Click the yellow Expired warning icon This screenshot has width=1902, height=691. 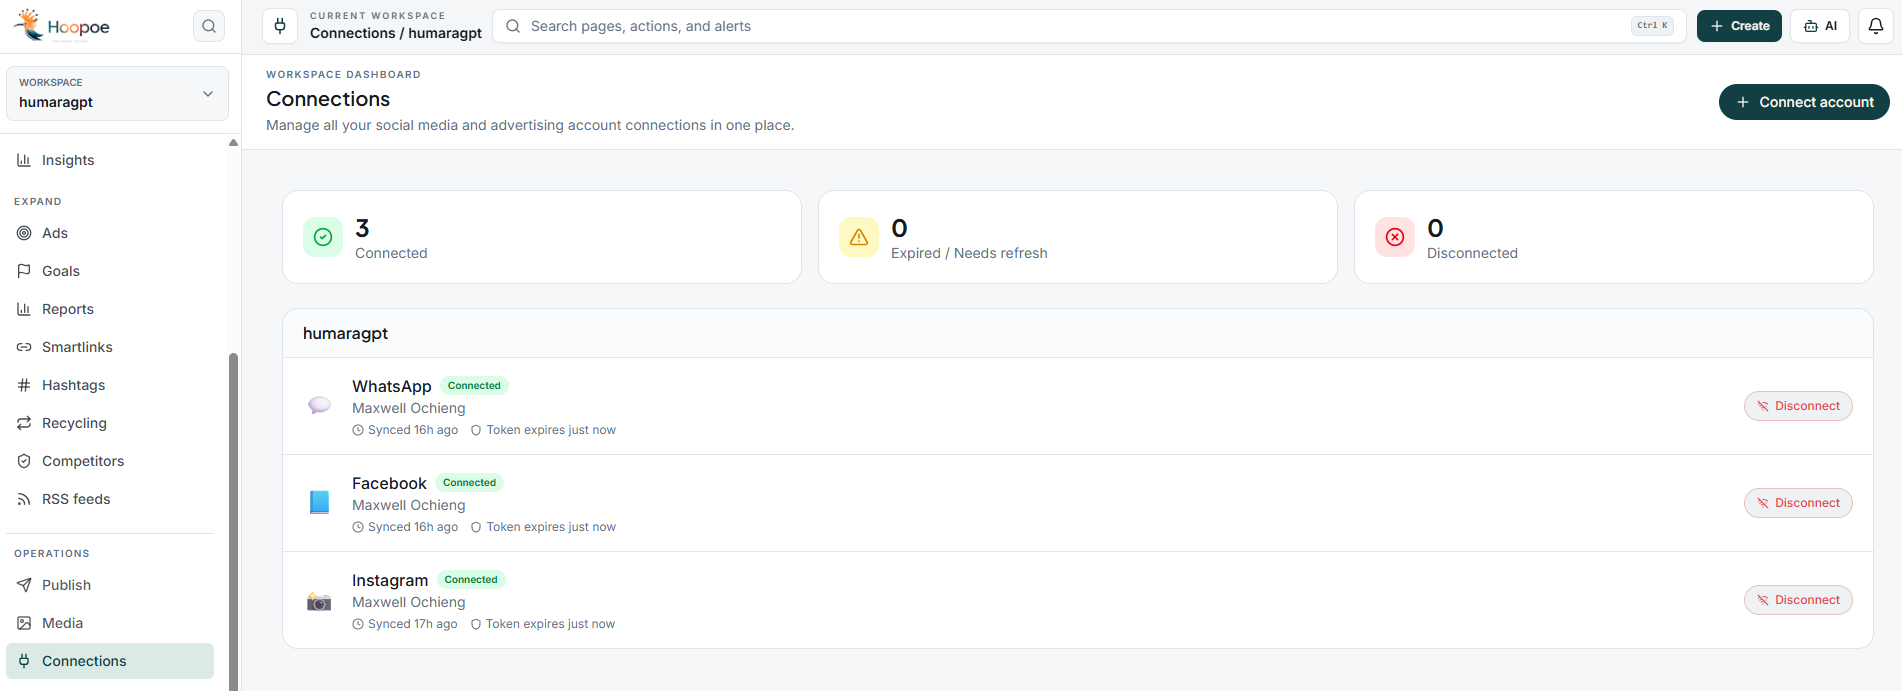(x=859, y=237)
